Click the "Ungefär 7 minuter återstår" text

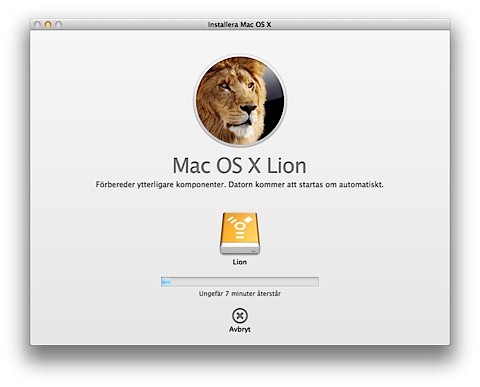tap(240, 294)
